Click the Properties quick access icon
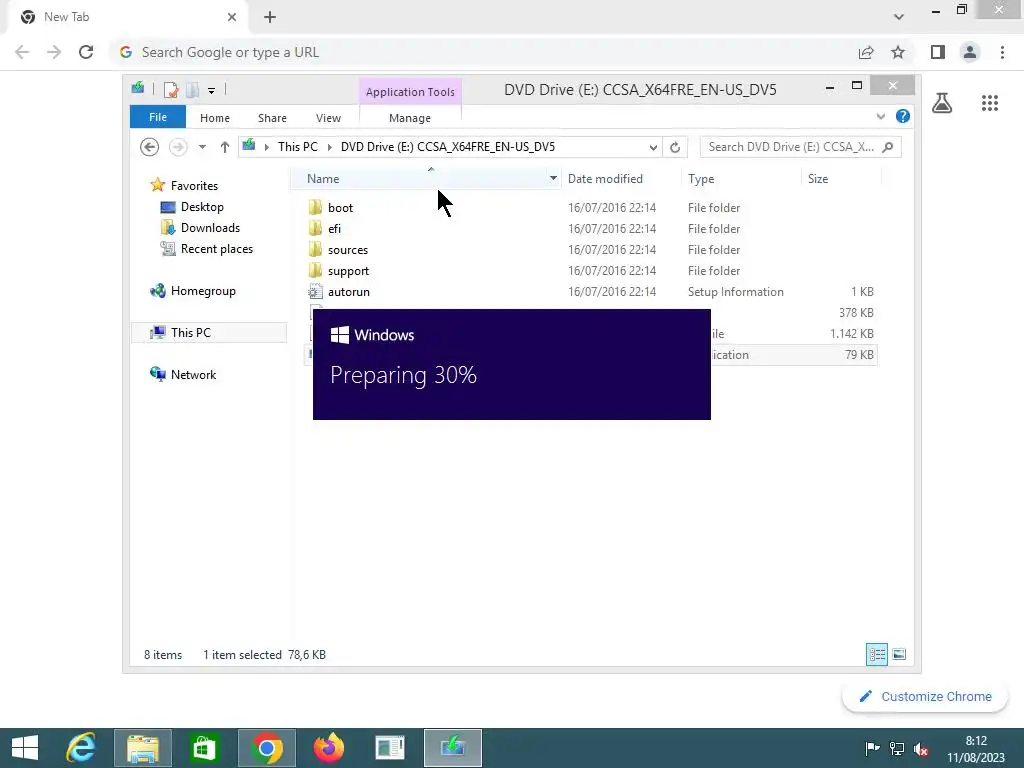 coord(171,89)
